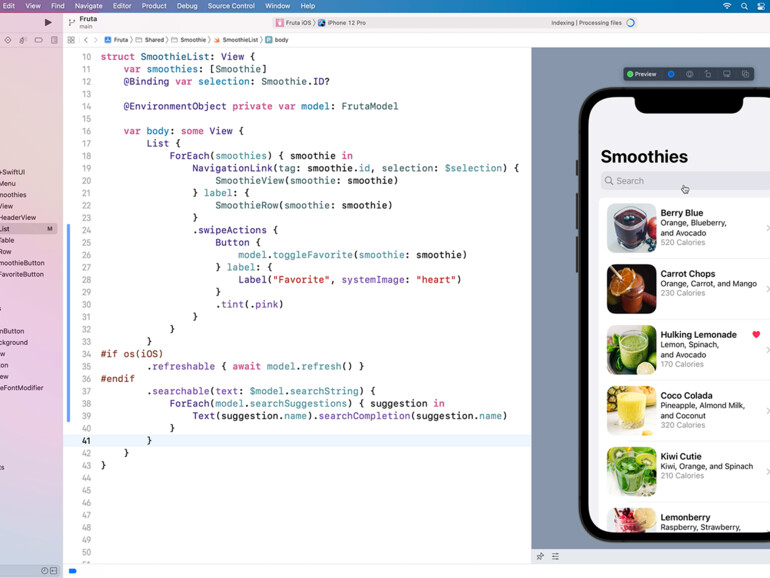Click the Wi-Fi icon in the menu bar
770x578 pixels.
(x=727, y=6)
